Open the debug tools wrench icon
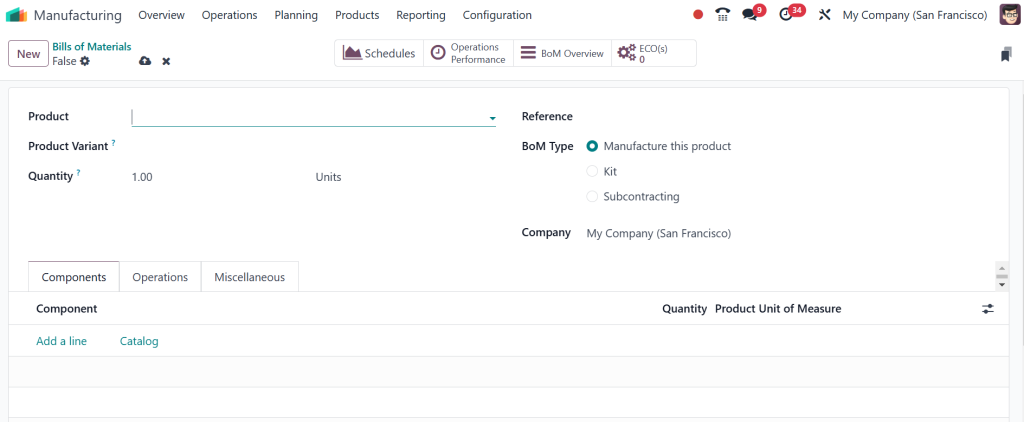 tap(824, 14)
